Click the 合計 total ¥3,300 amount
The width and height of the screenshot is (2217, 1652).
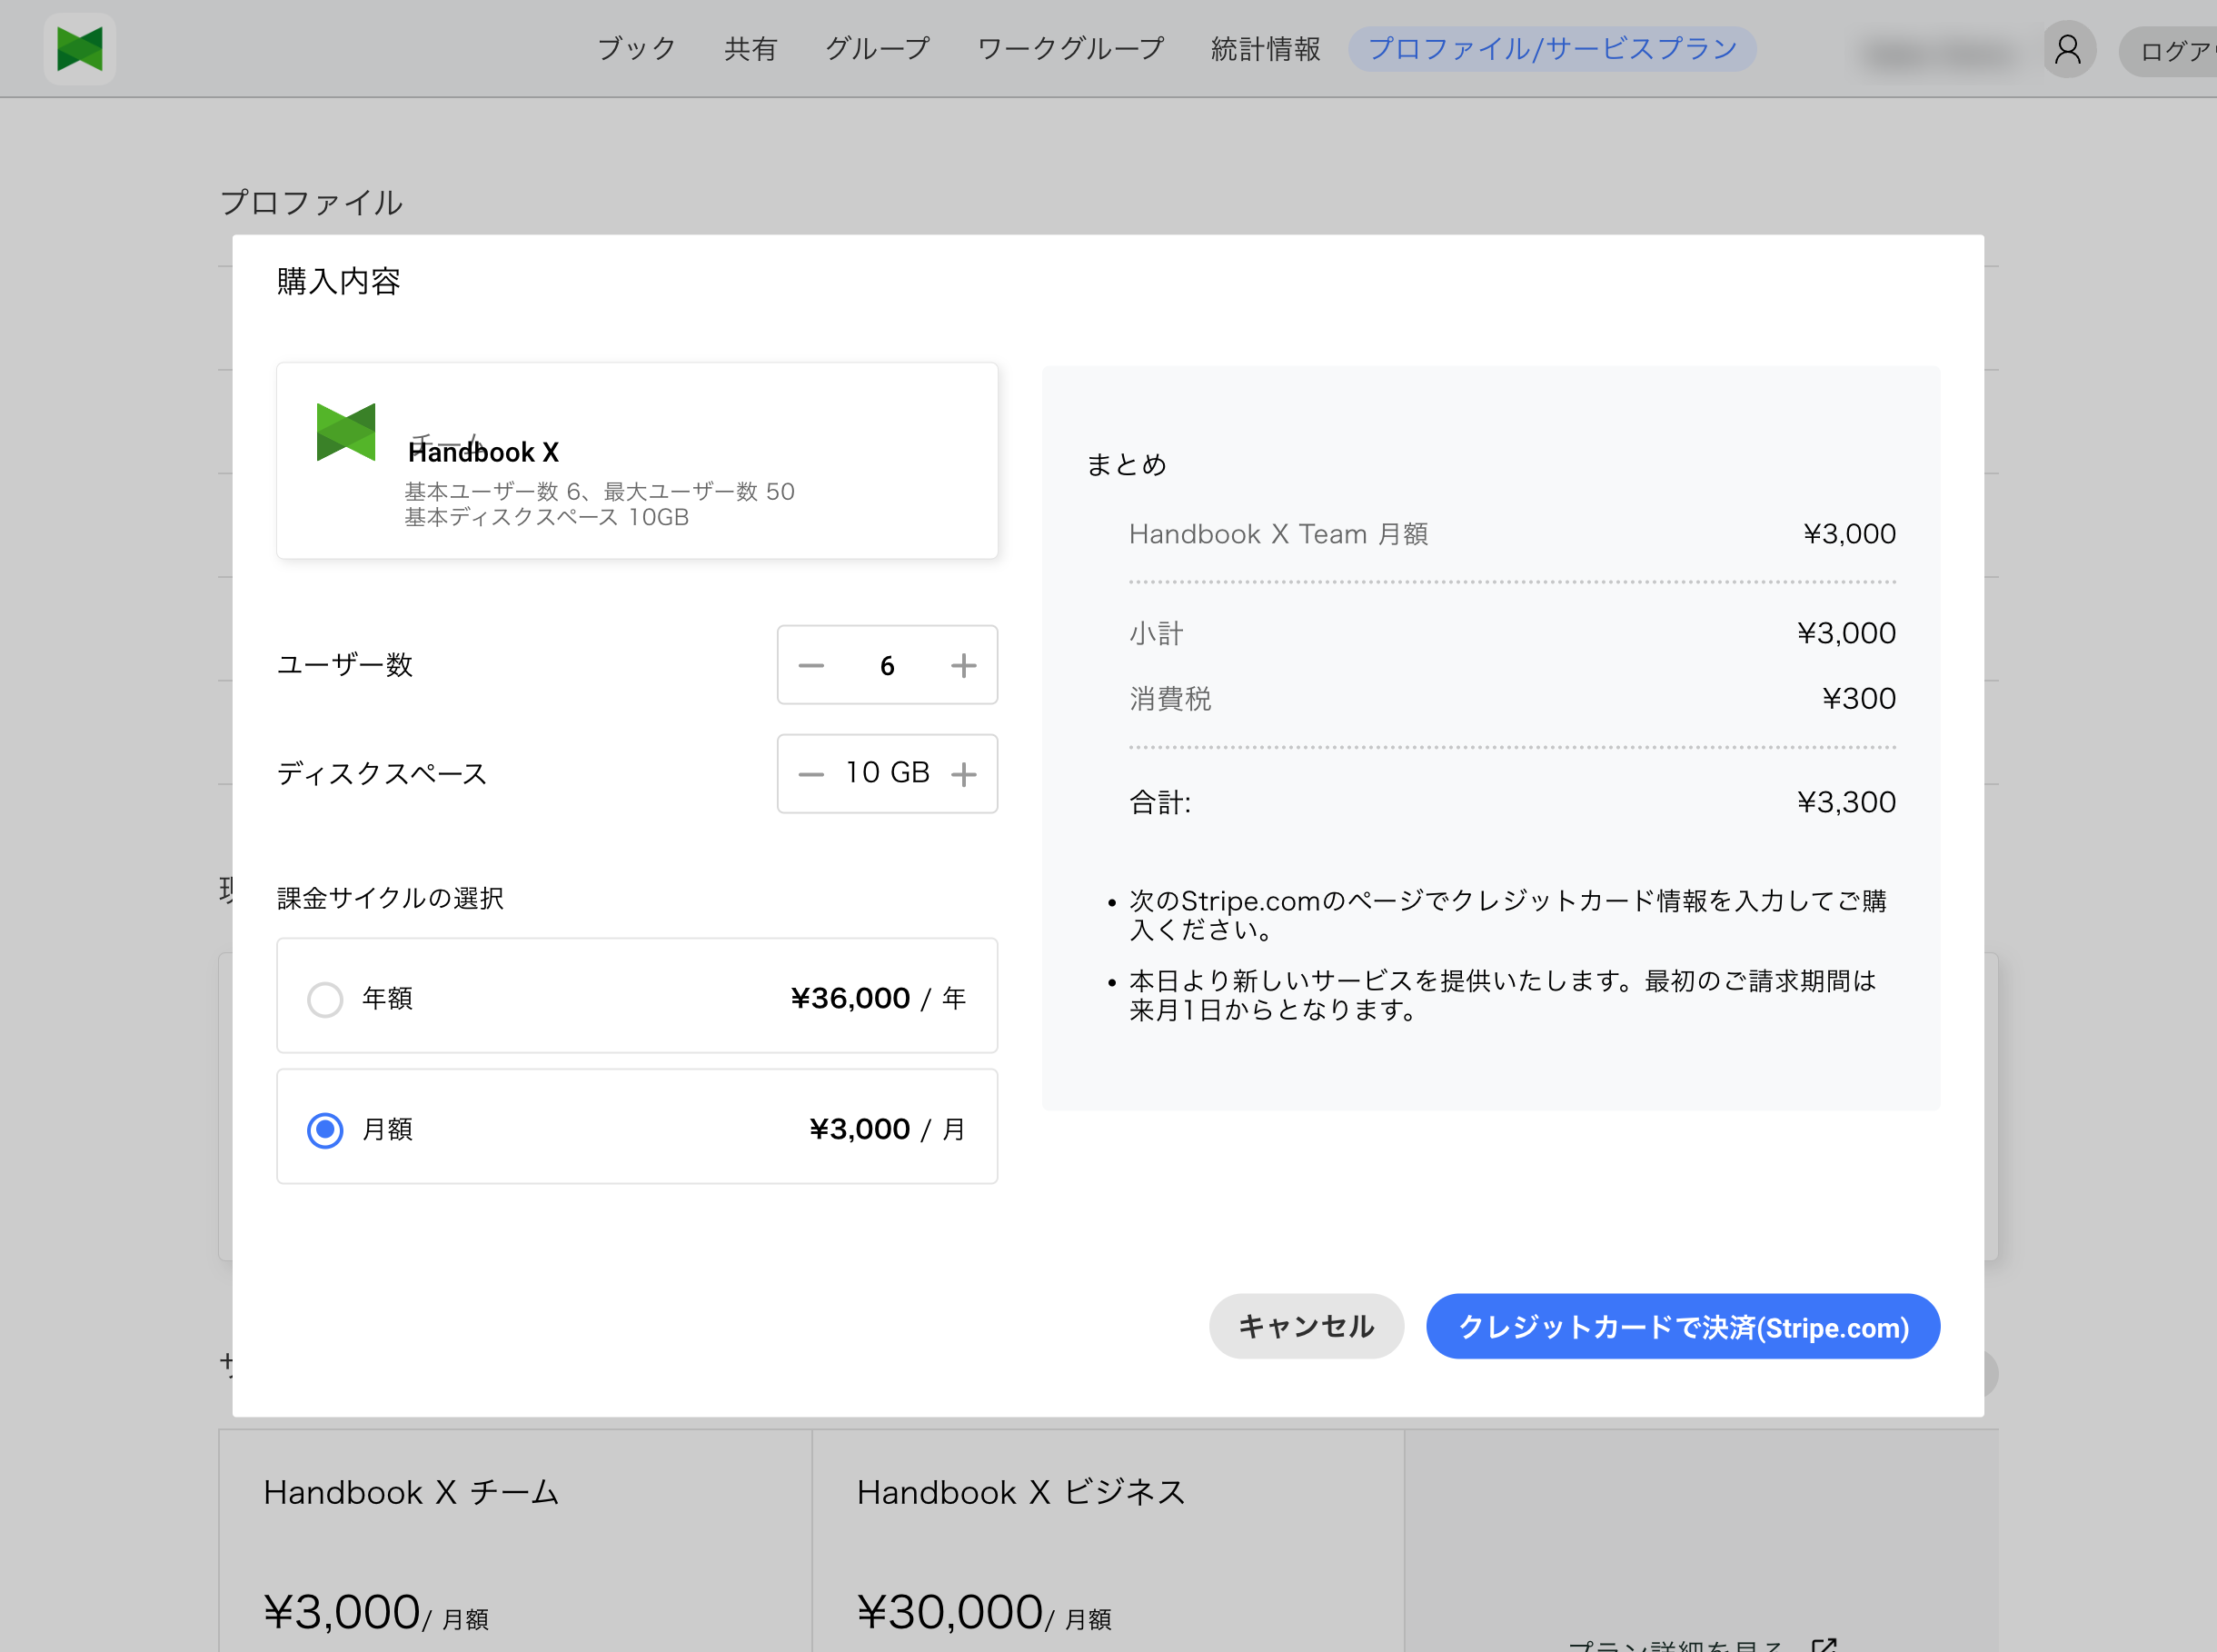tap(1846, 802)
